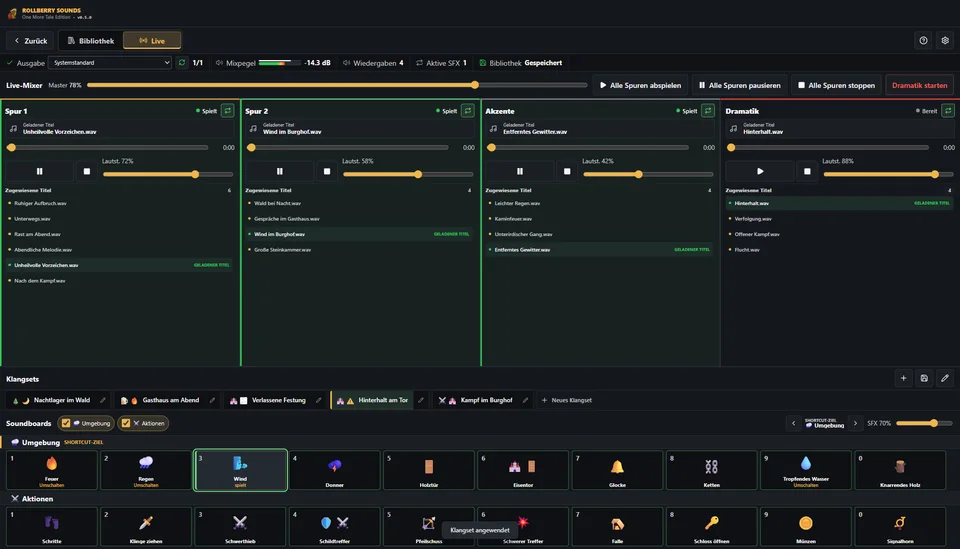This screenshot has width=960, height=549.
Task: Play the Schildtreffer action pad
Action: click(334, 526)
